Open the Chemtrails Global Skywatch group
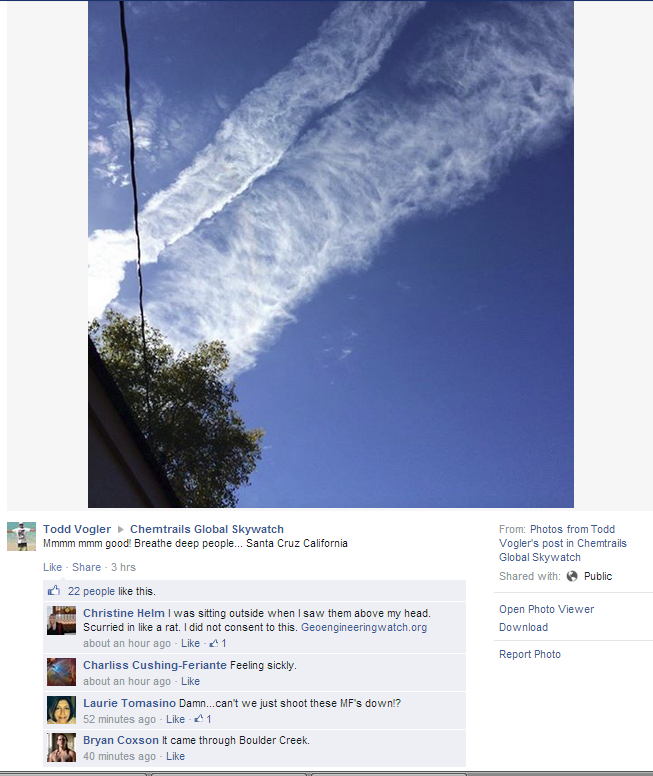 point(207,529)
